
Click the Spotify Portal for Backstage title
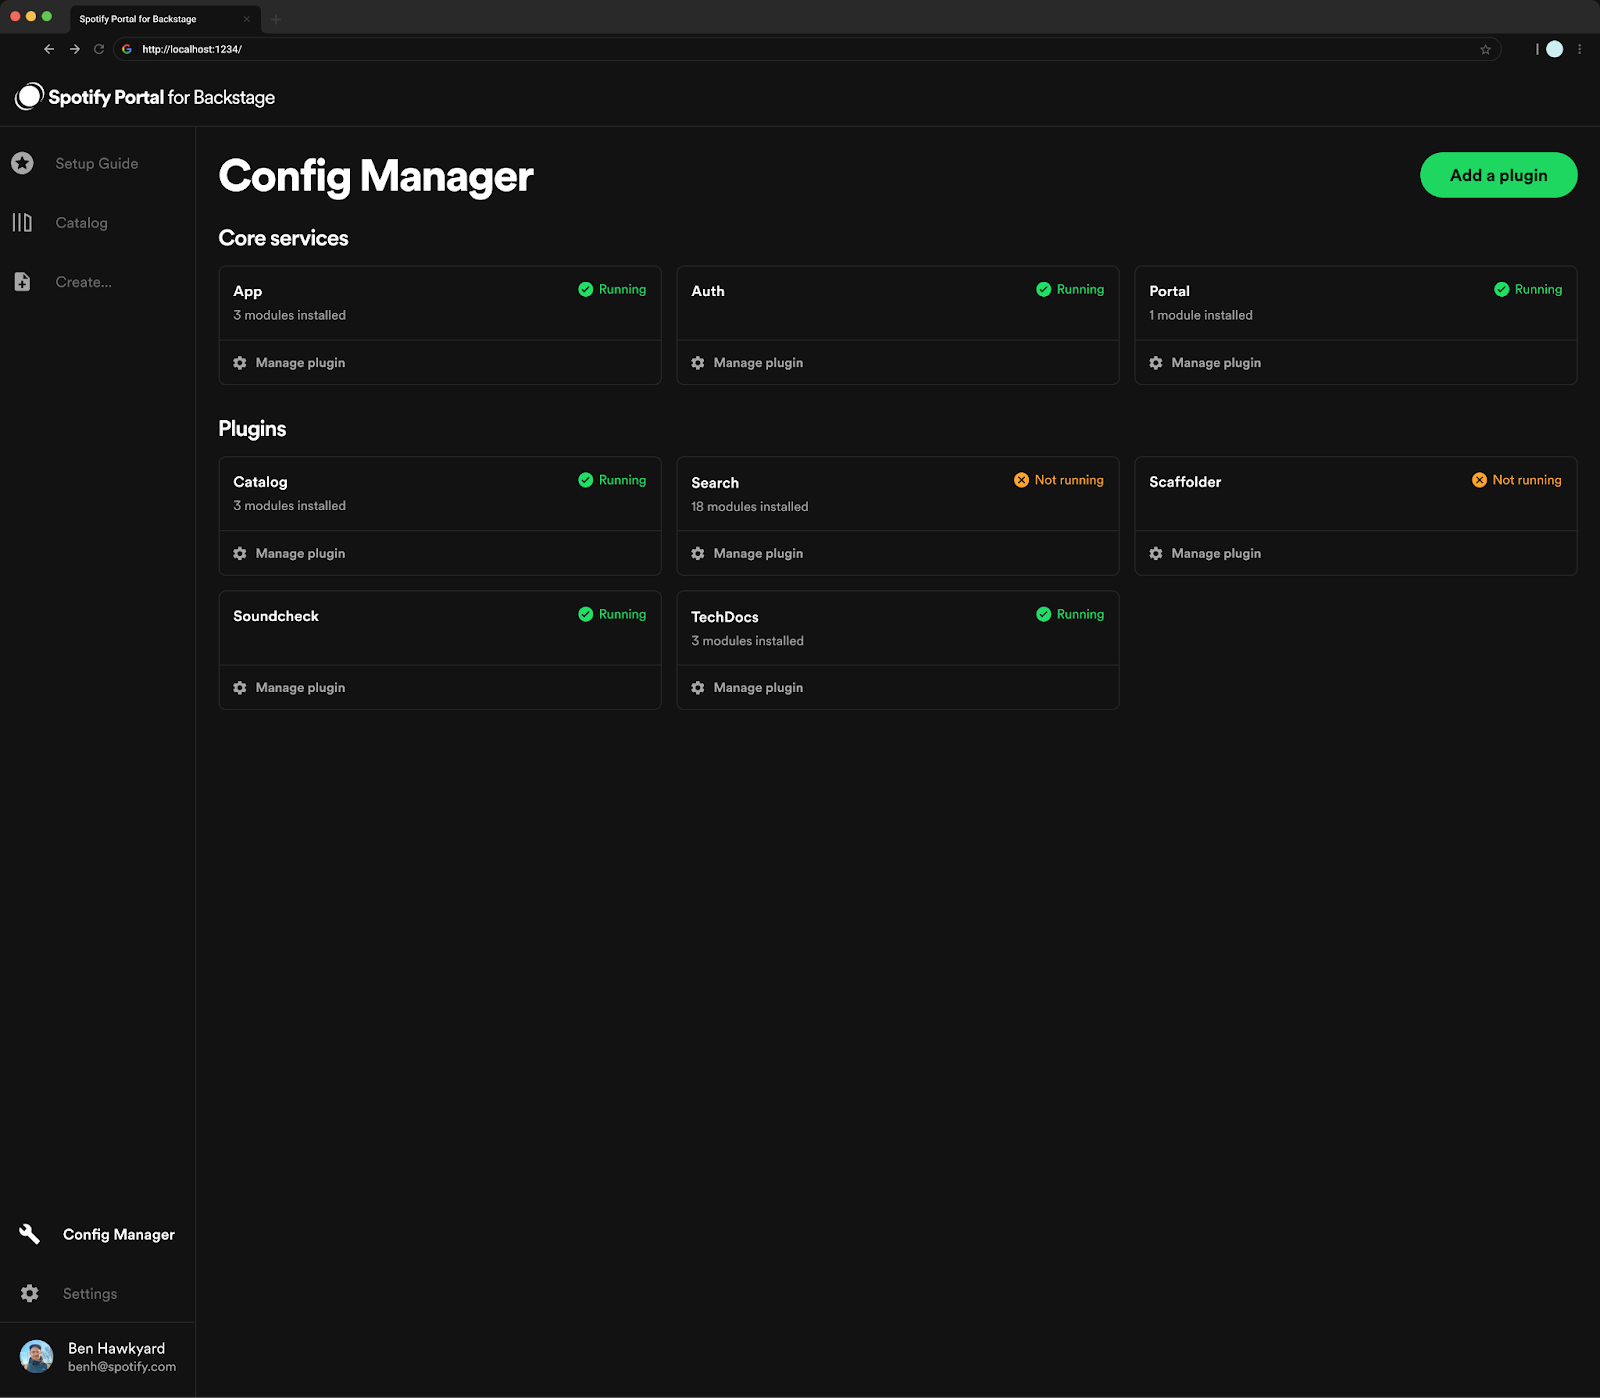(x=162, y=97)
